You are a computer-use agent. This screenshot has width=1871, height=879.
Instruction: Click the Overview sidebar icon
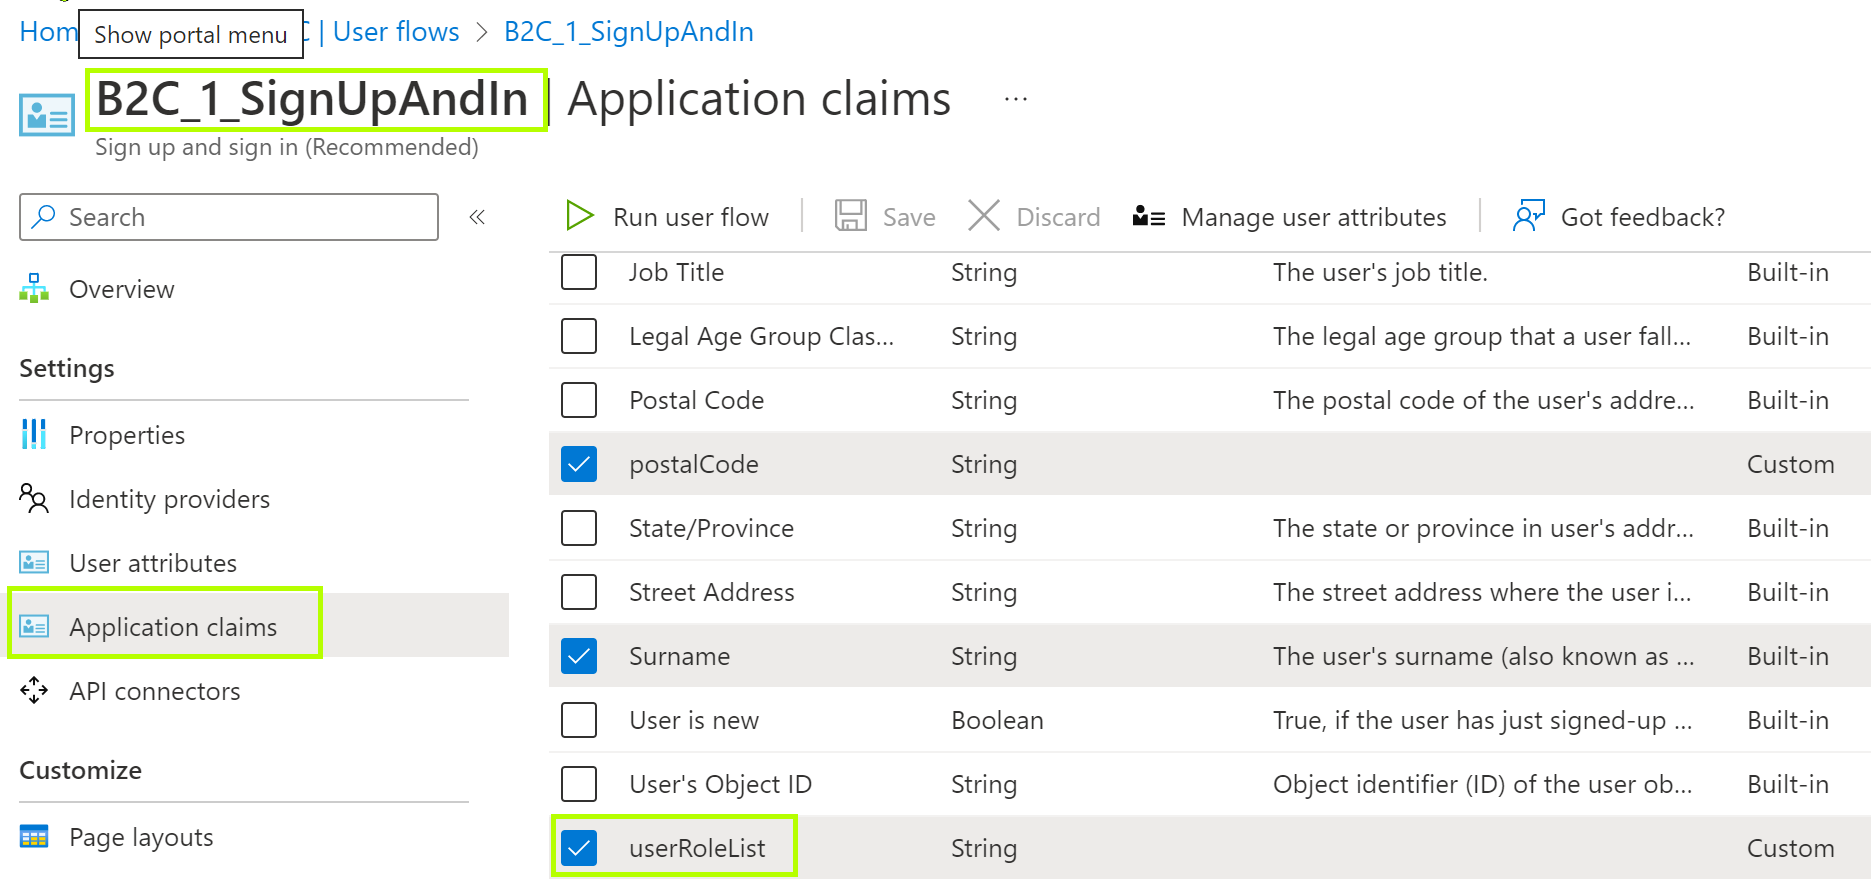34,289
